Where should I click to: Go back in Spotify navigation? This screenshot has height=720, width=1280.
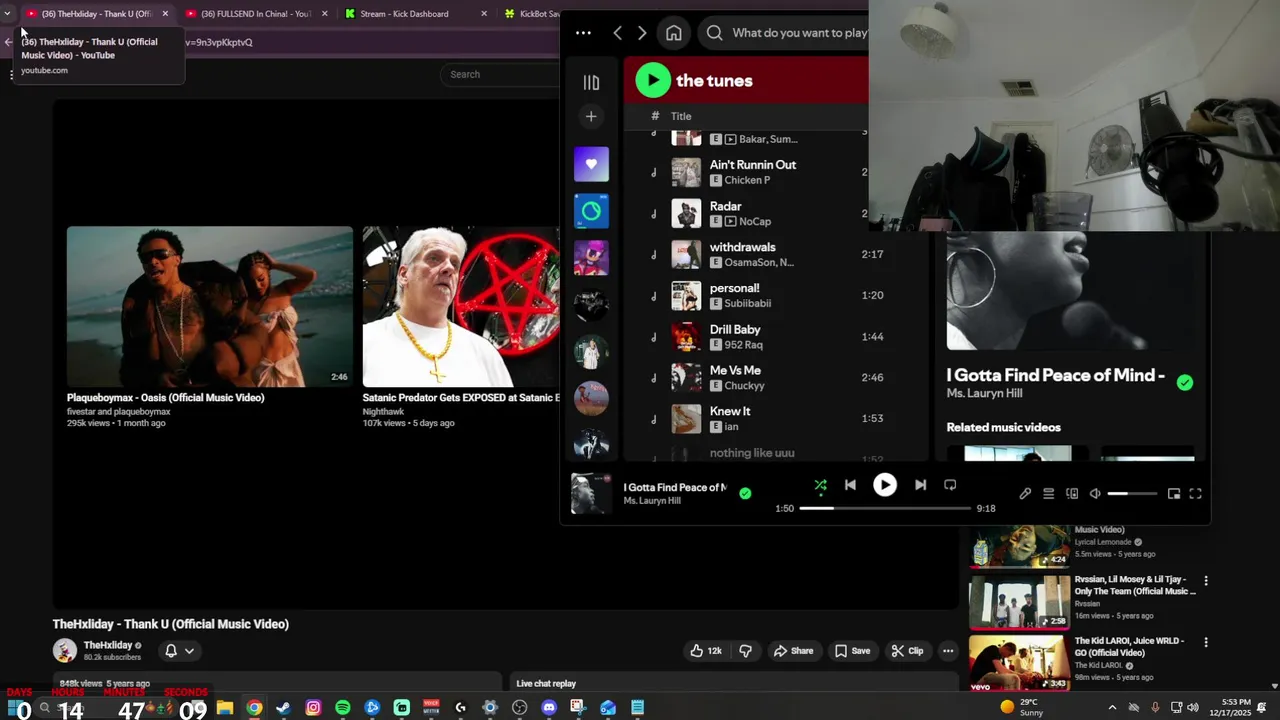click(617, 33)
